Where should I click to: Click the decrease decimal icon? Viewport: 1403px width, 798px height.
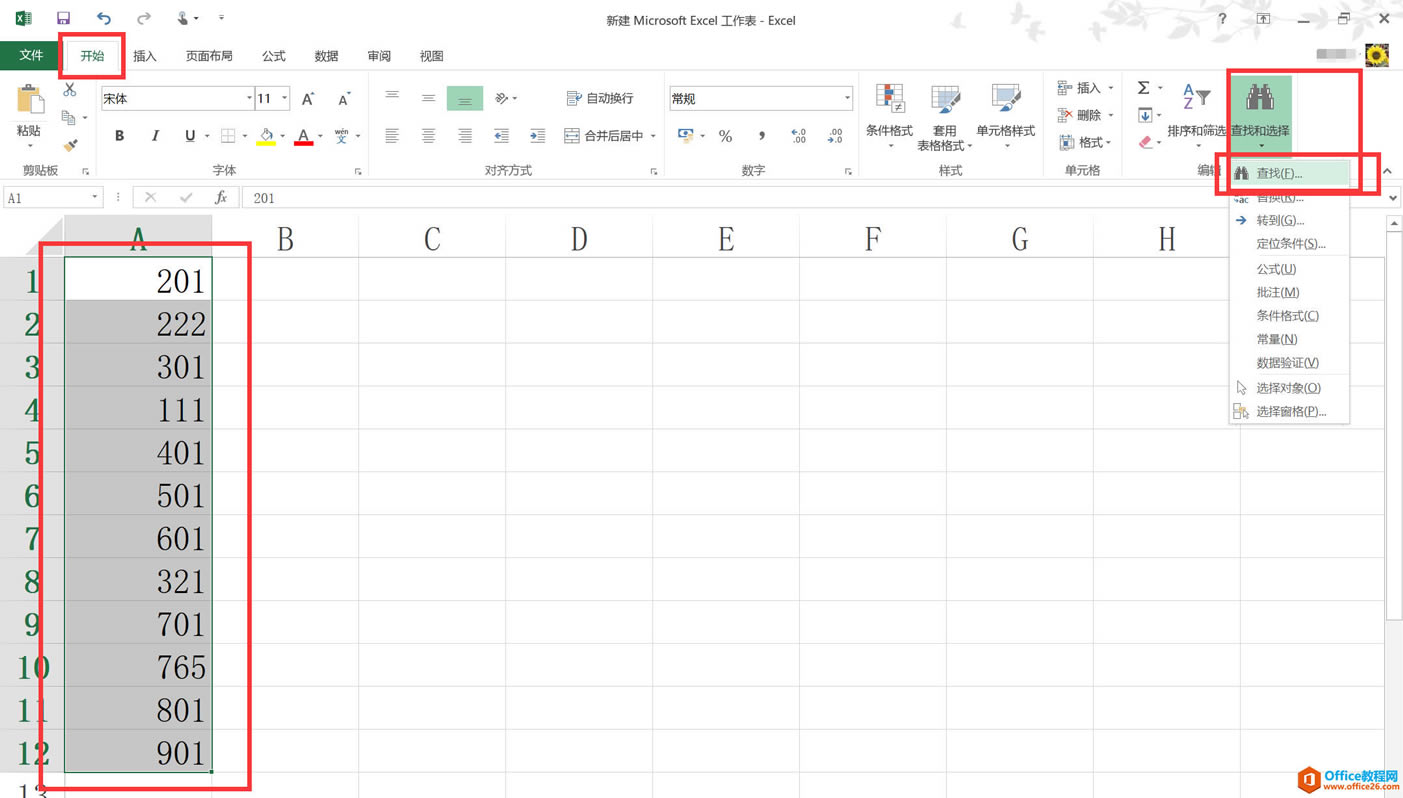coord(835,136)
